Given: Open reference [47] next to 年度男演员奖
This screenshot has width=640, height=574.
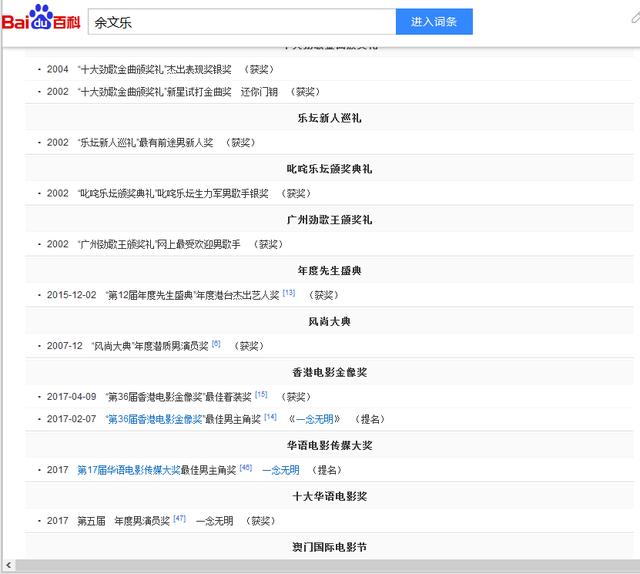Looking at the screenshot, I should (180, 518).
